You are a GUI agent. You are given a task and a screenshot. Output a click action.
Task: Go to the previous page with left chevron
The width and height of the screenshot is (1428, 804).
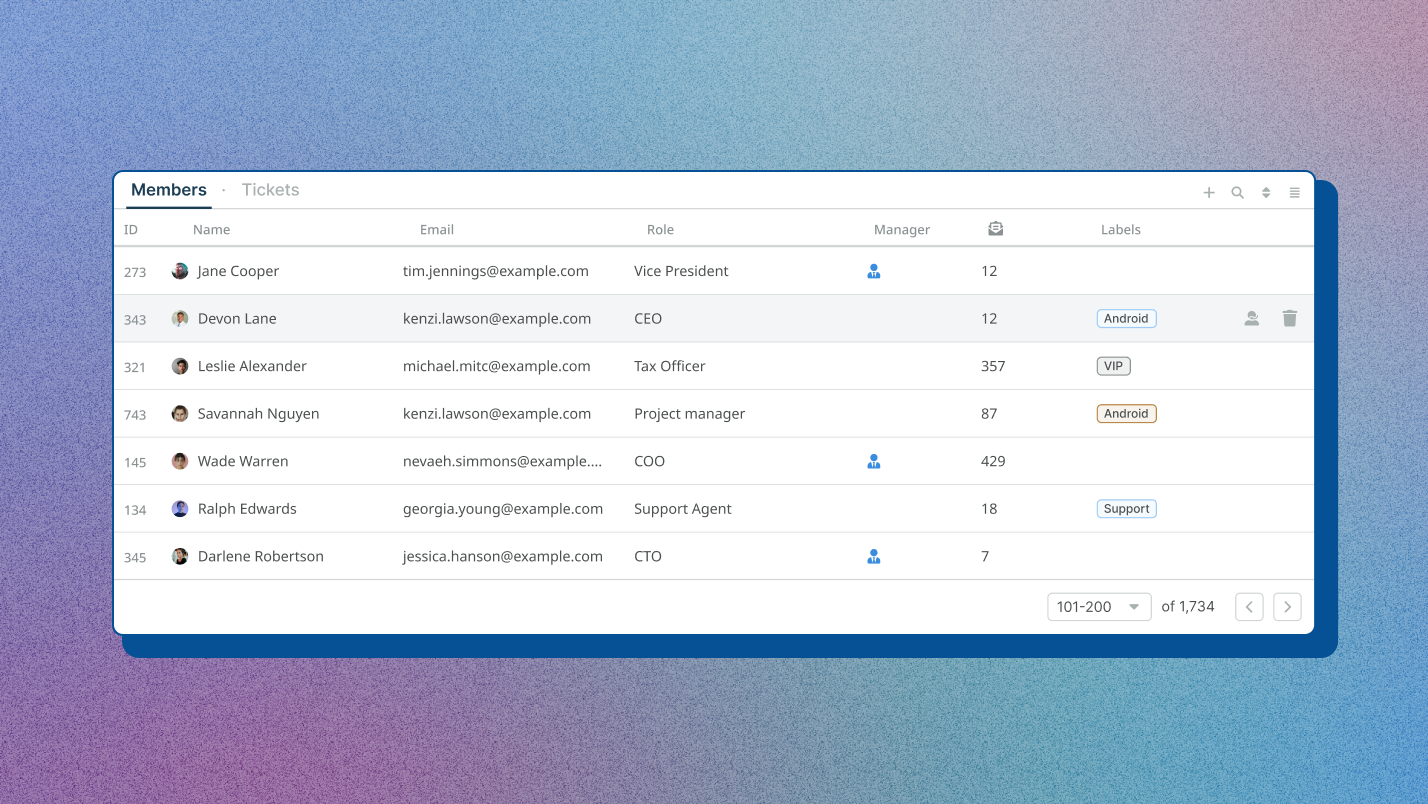click(1249, 606)
